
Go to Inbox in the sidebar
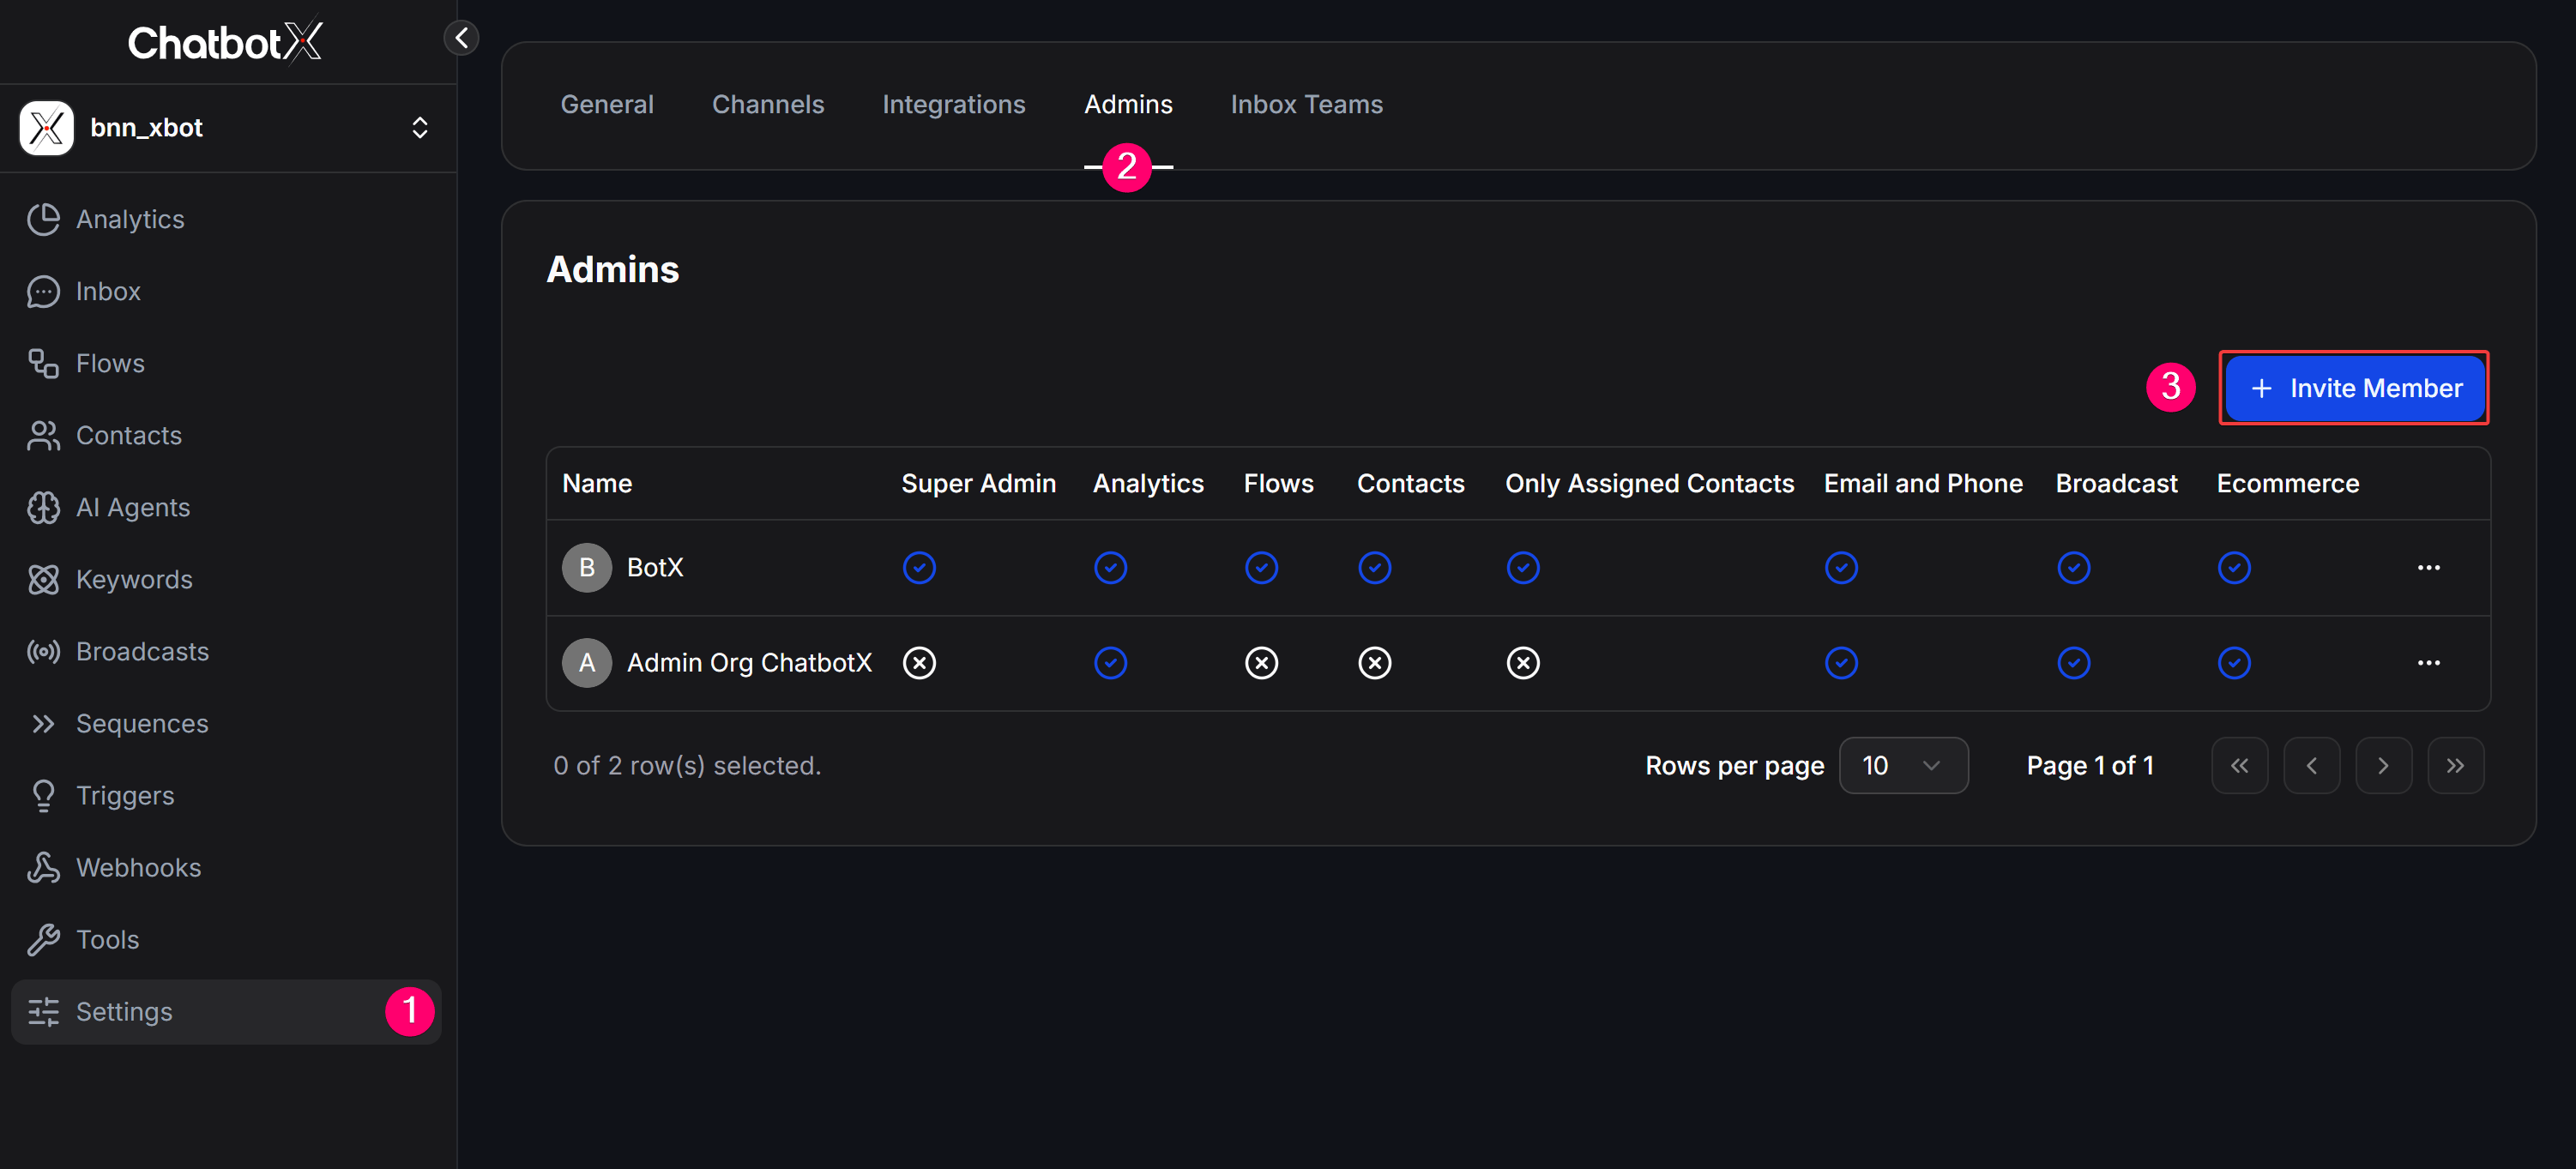[x=108, y=291]
